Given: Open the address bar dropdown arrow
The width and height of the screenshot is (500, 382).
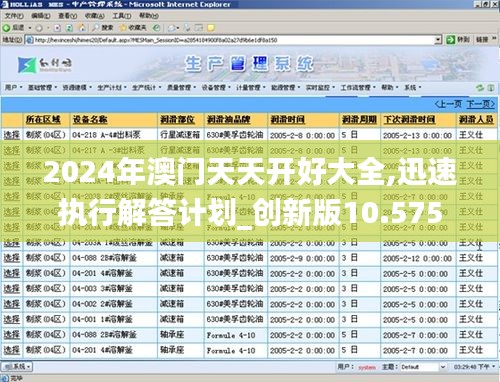Looking at the screenshot, I should pos(438,40).
